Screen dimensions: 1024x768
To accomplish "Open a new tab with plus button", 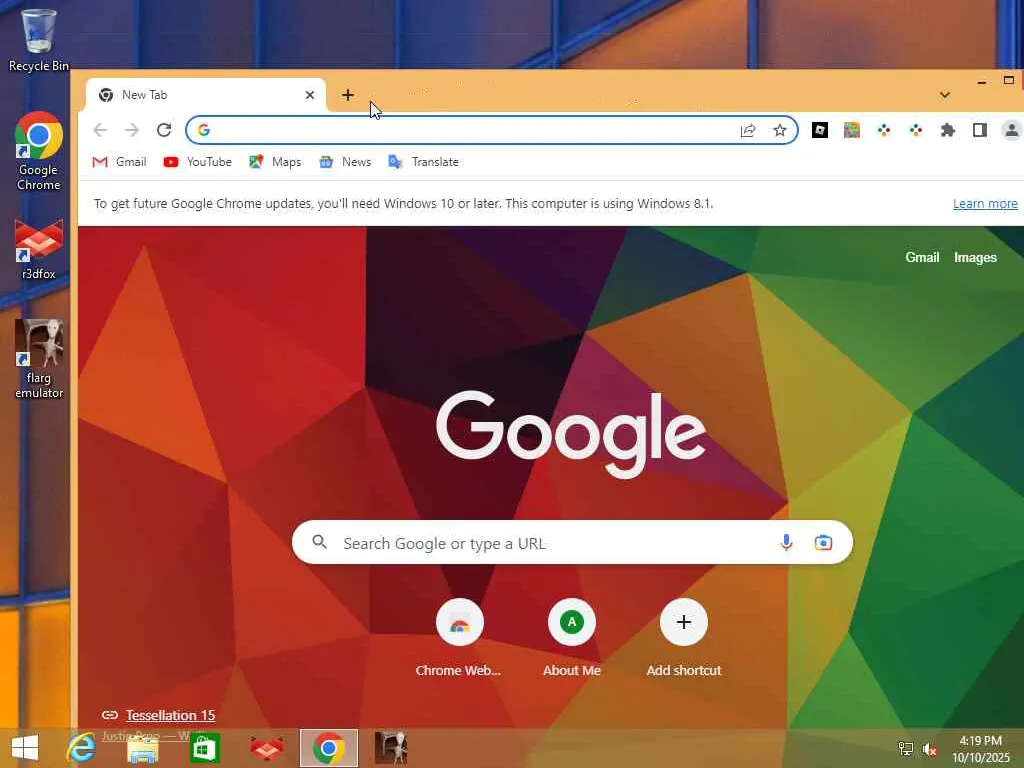I will tap(347, 95).
